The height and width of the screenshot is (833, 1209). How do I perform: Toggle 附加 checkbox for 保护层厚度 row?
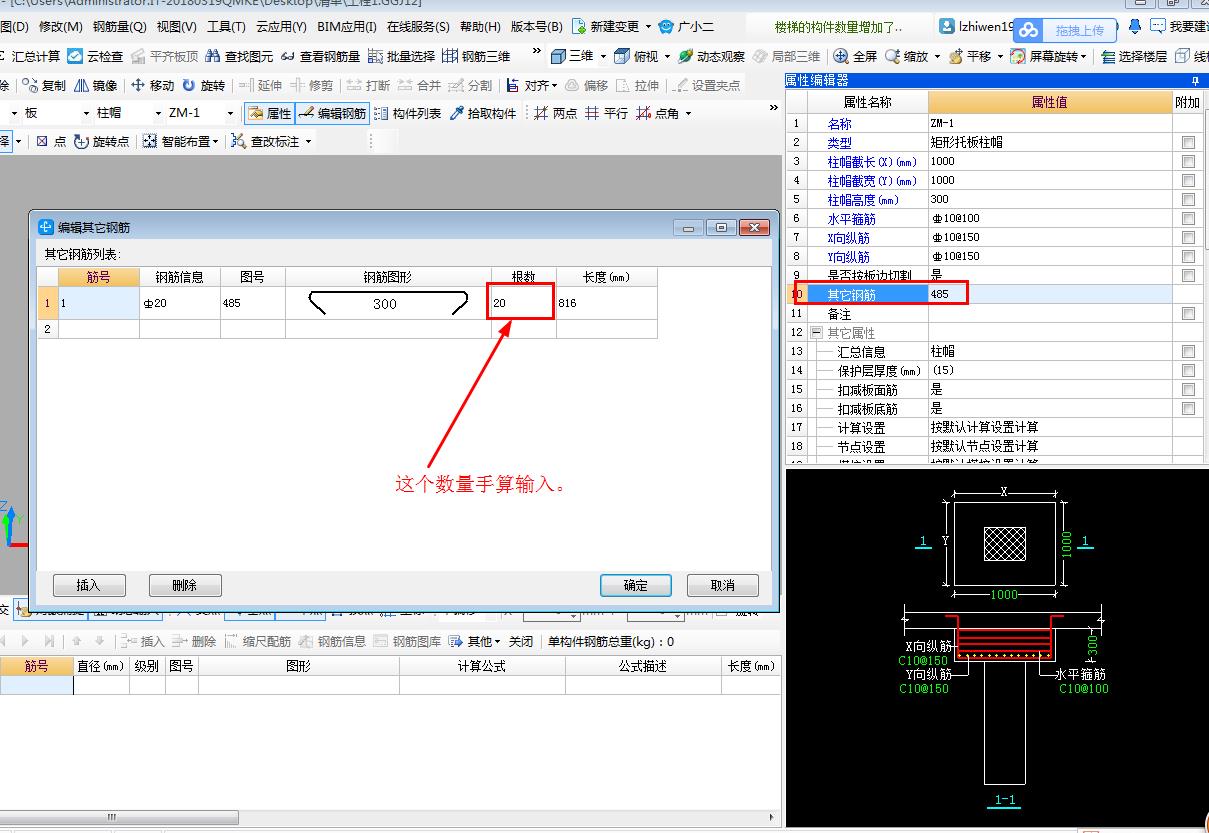click(1188, 371)
